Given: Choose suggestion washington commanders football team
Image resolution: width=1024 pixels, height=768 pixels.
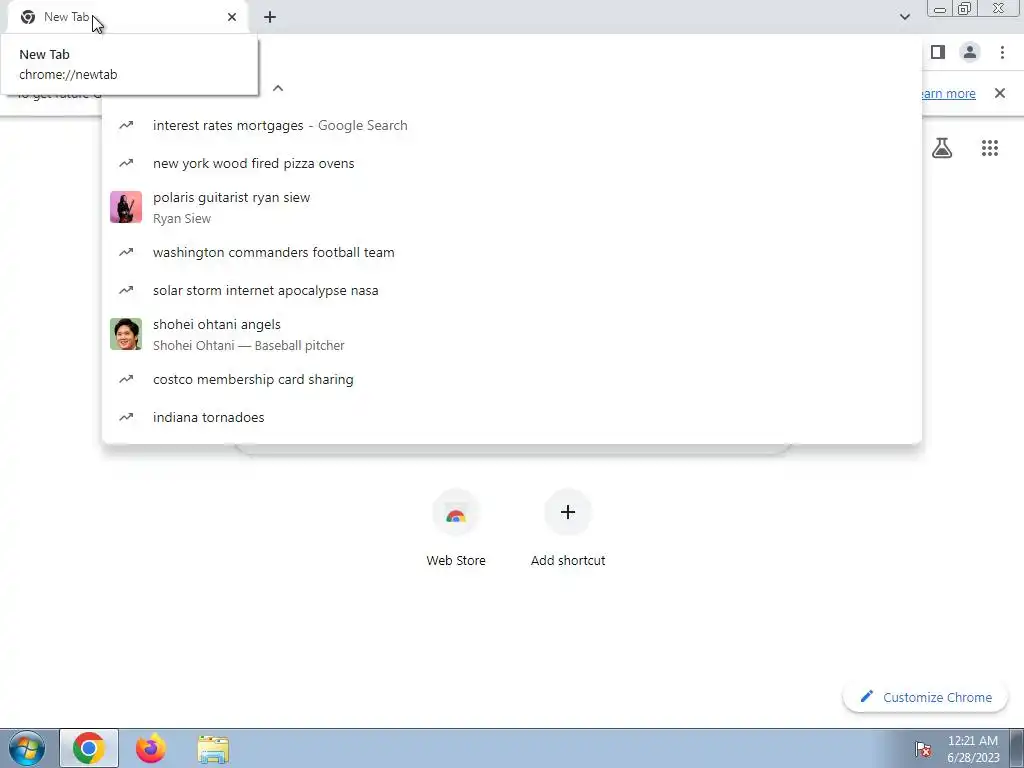Looking at the screenshot, I should (x=512, y=252).
